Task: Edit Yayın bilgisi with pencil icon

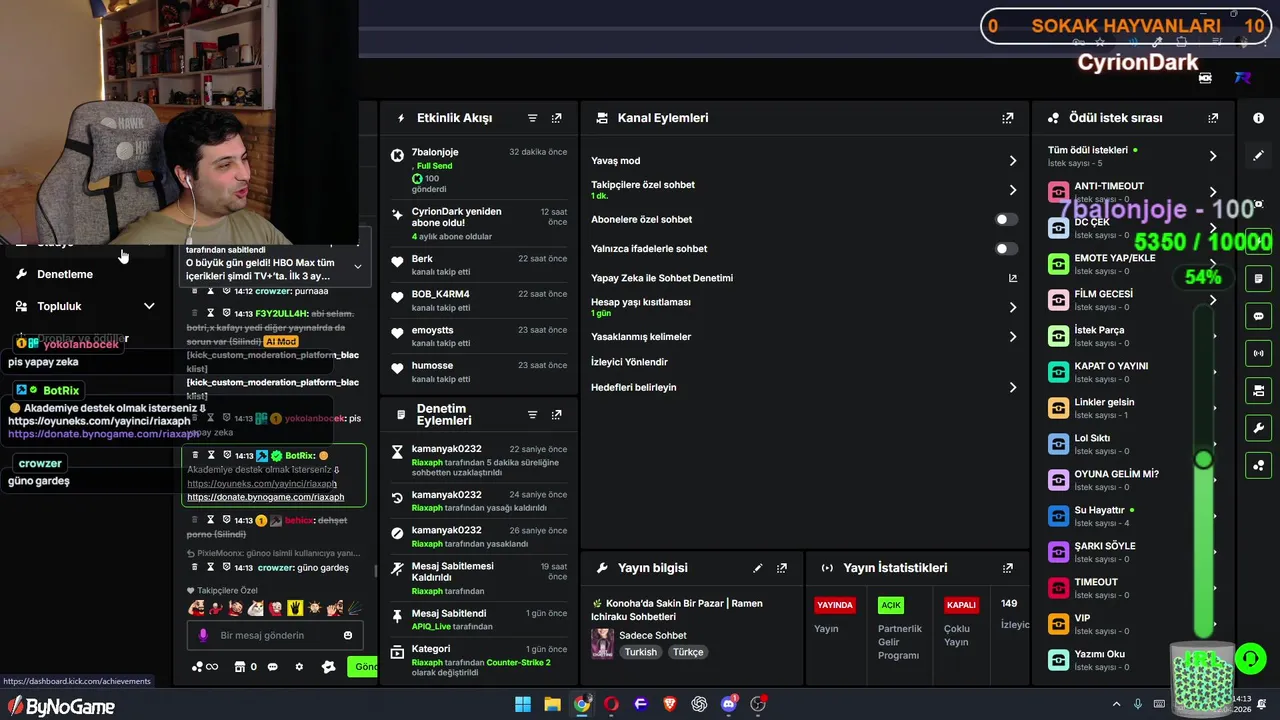Action: click(x=757, y=568)
